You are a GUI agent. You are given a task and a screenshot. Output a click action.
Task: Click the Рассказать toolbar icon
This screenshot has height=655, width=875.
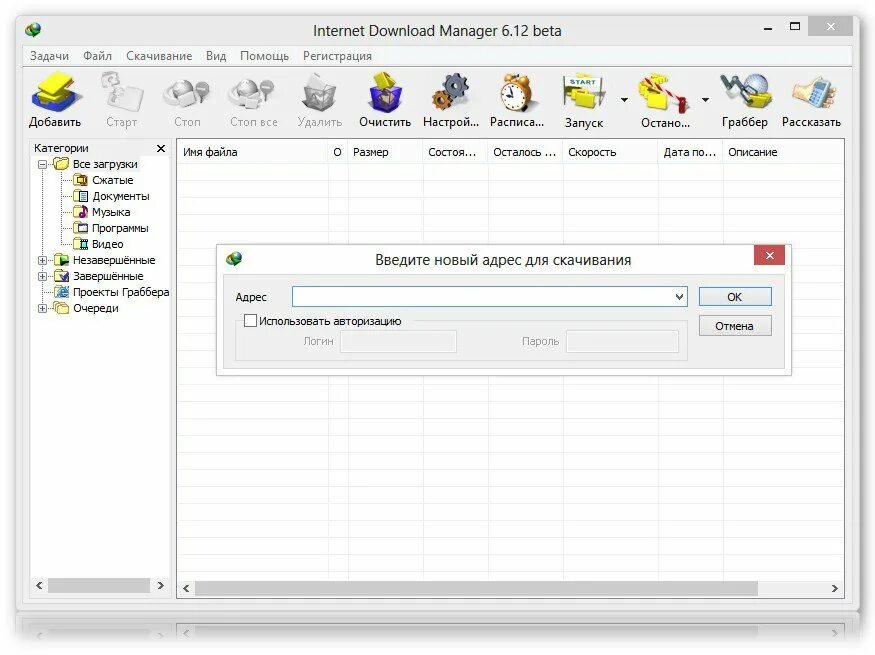(x=812, y=92)
